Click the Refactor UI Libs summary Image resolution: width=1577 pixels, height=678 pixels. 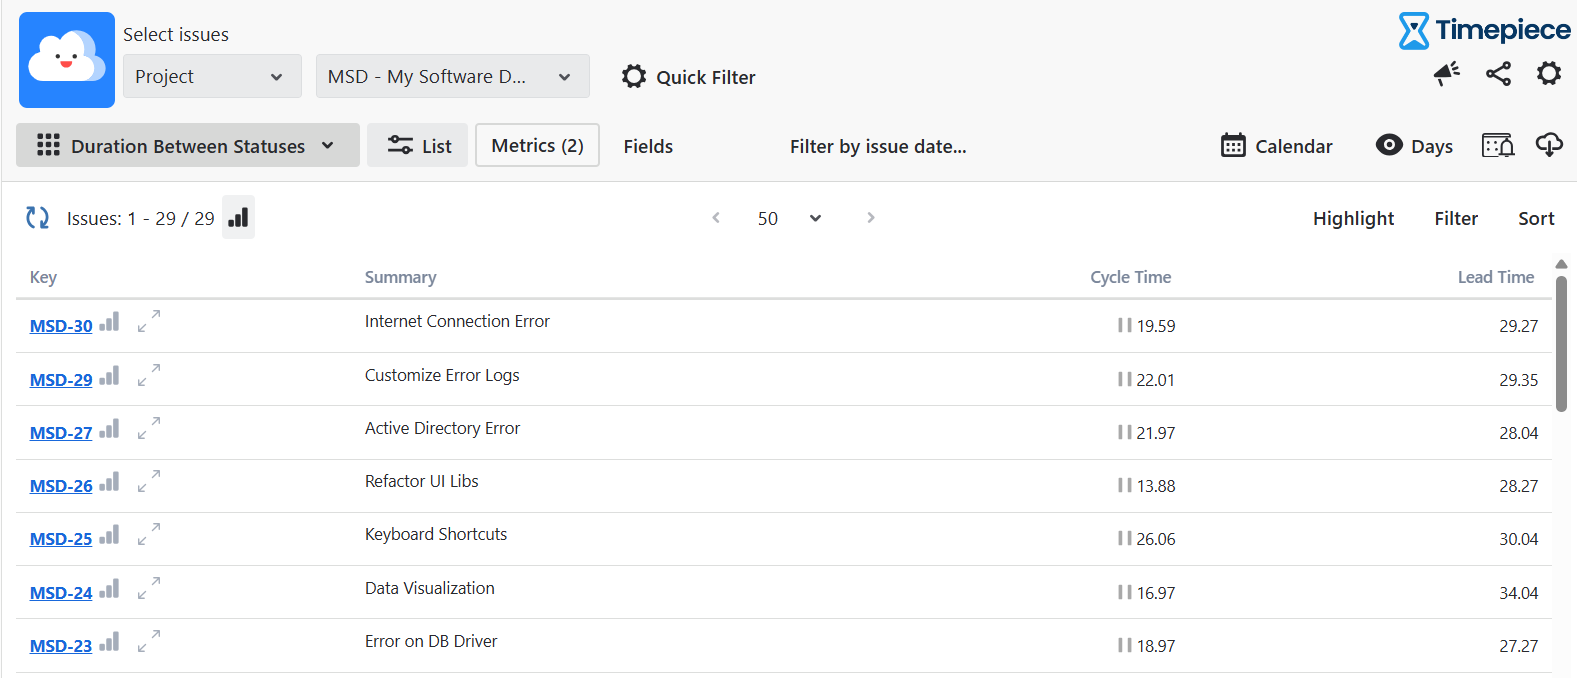click(421, 481)
